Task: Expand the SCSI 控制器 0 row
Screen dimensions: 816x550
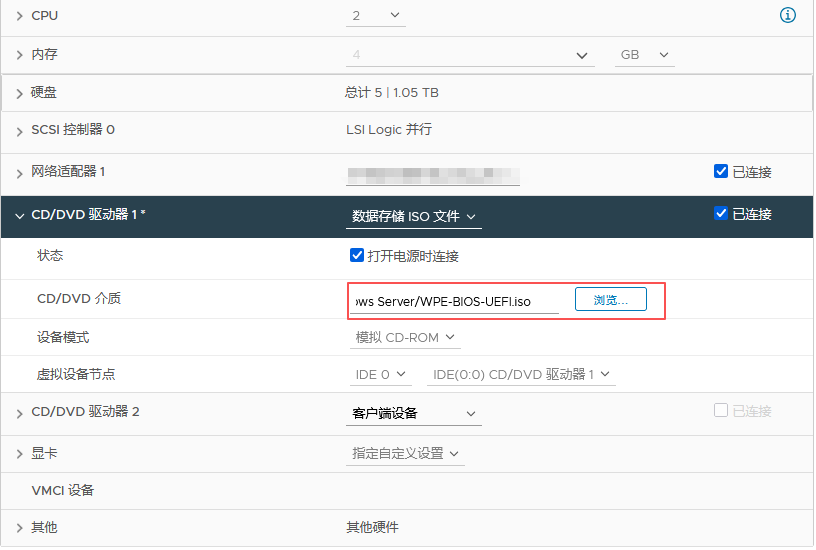Action: click(x=20, y=130)
